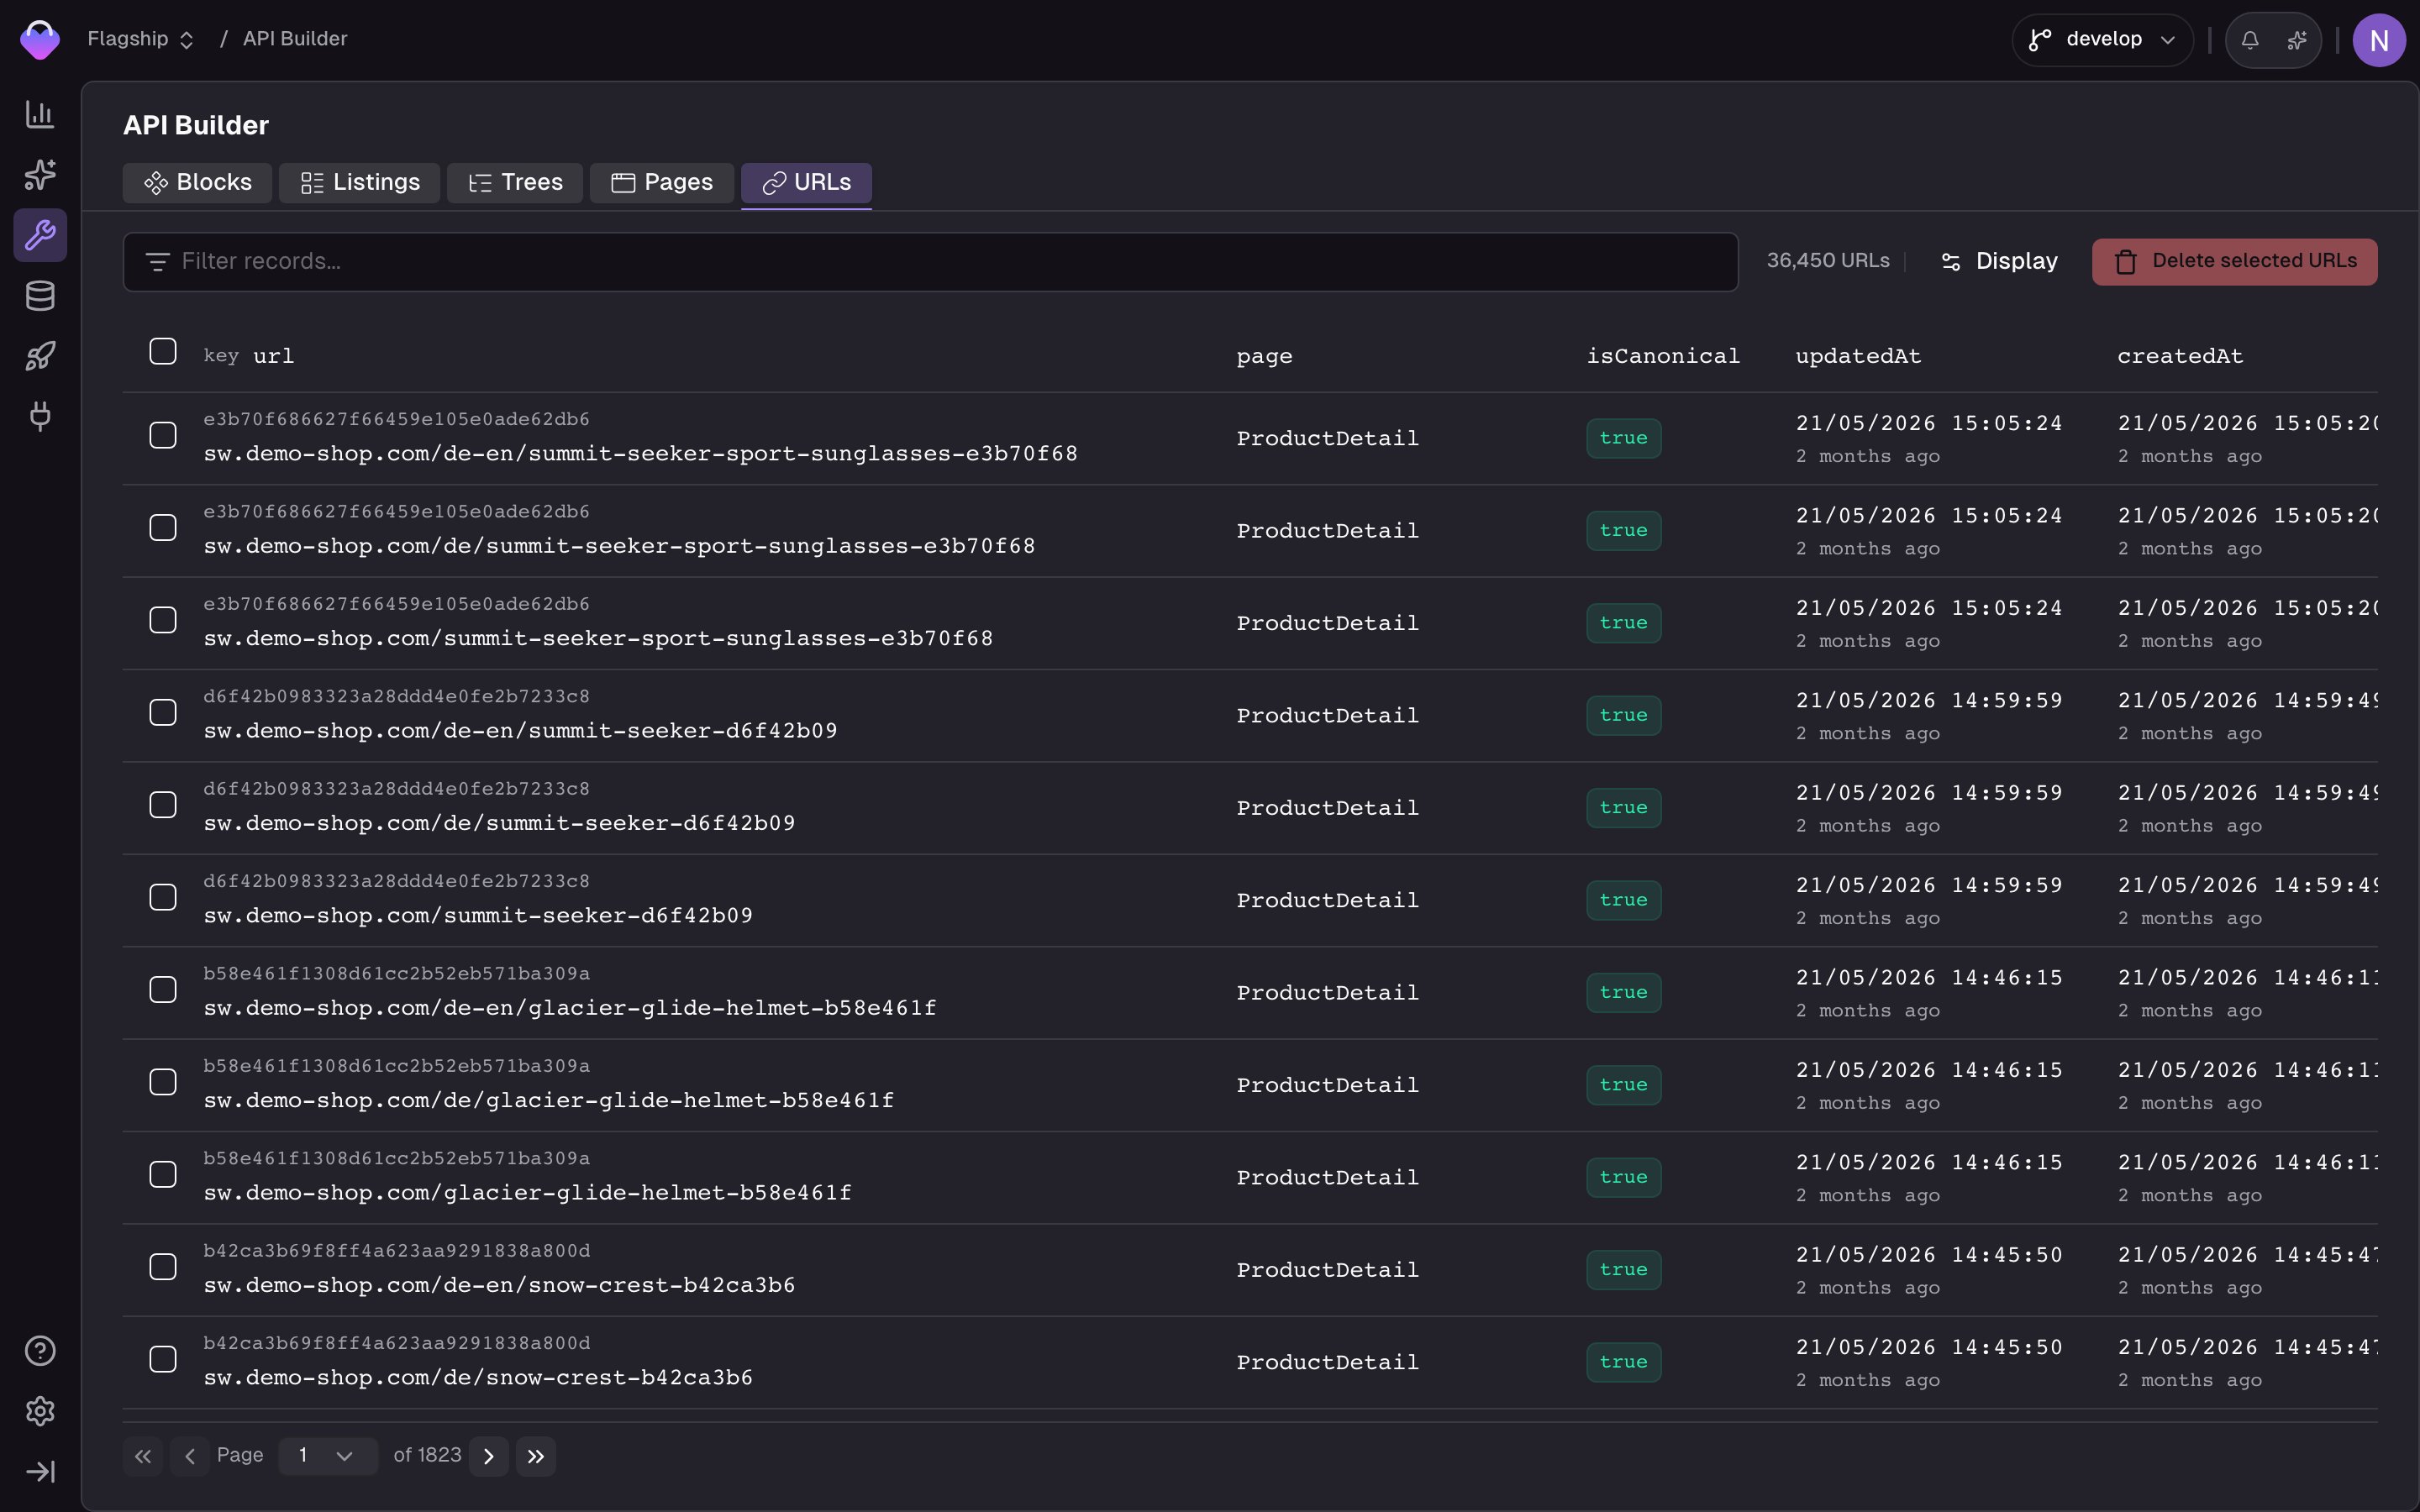Open the plug integrations sidebar icon
The height and width of the screenshot is (1512, 2420).
(40, 416)
